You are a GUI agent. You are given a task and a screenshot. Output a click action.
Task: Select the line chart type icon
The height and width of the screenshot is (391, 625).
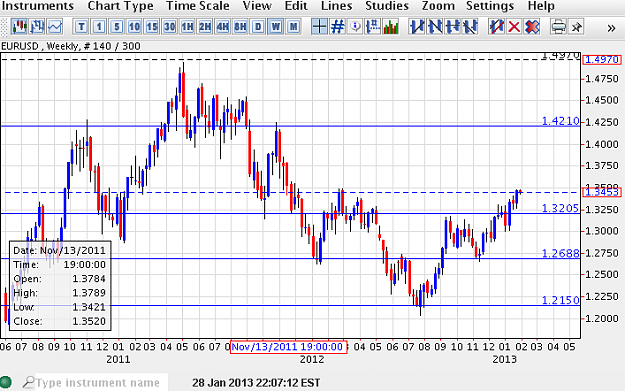[55, 27]
